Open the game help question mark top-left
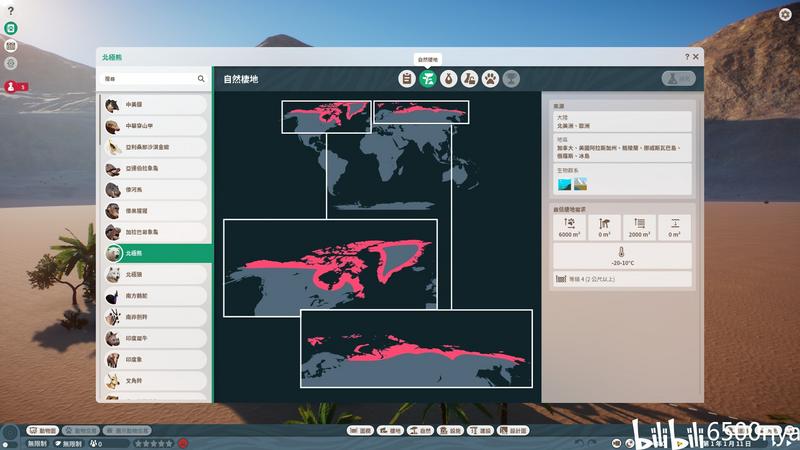This screenshot has height=450, width=800. point(10,10)
